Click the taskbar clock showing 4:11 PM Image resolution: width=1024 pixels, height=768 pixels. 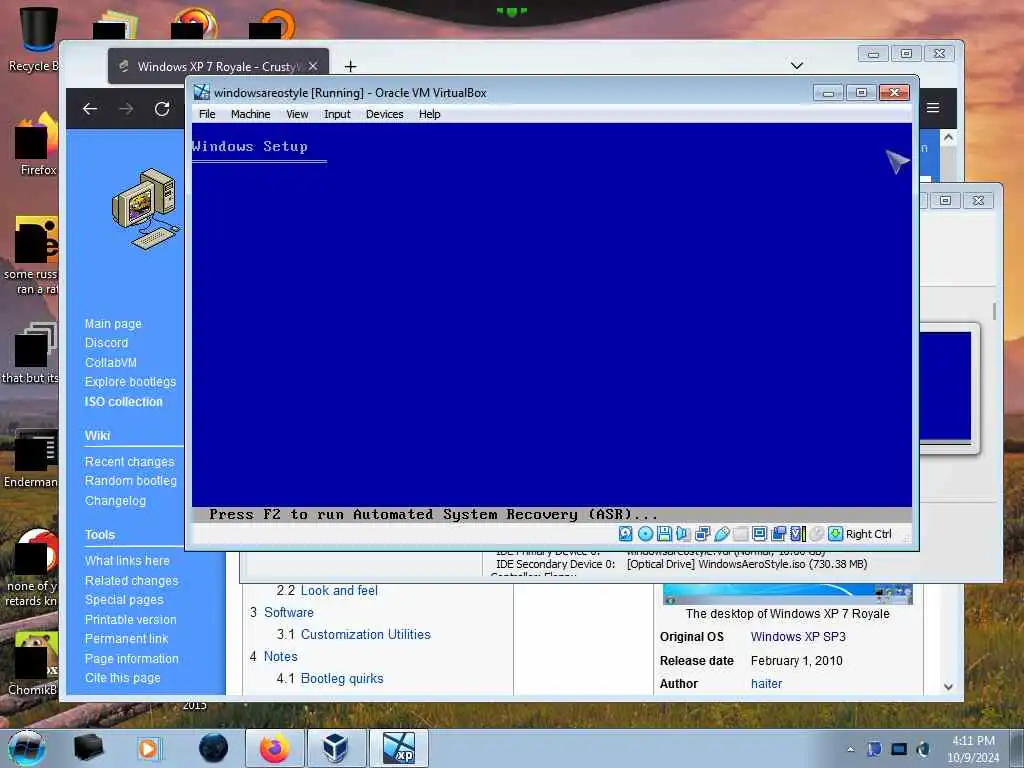973,749
